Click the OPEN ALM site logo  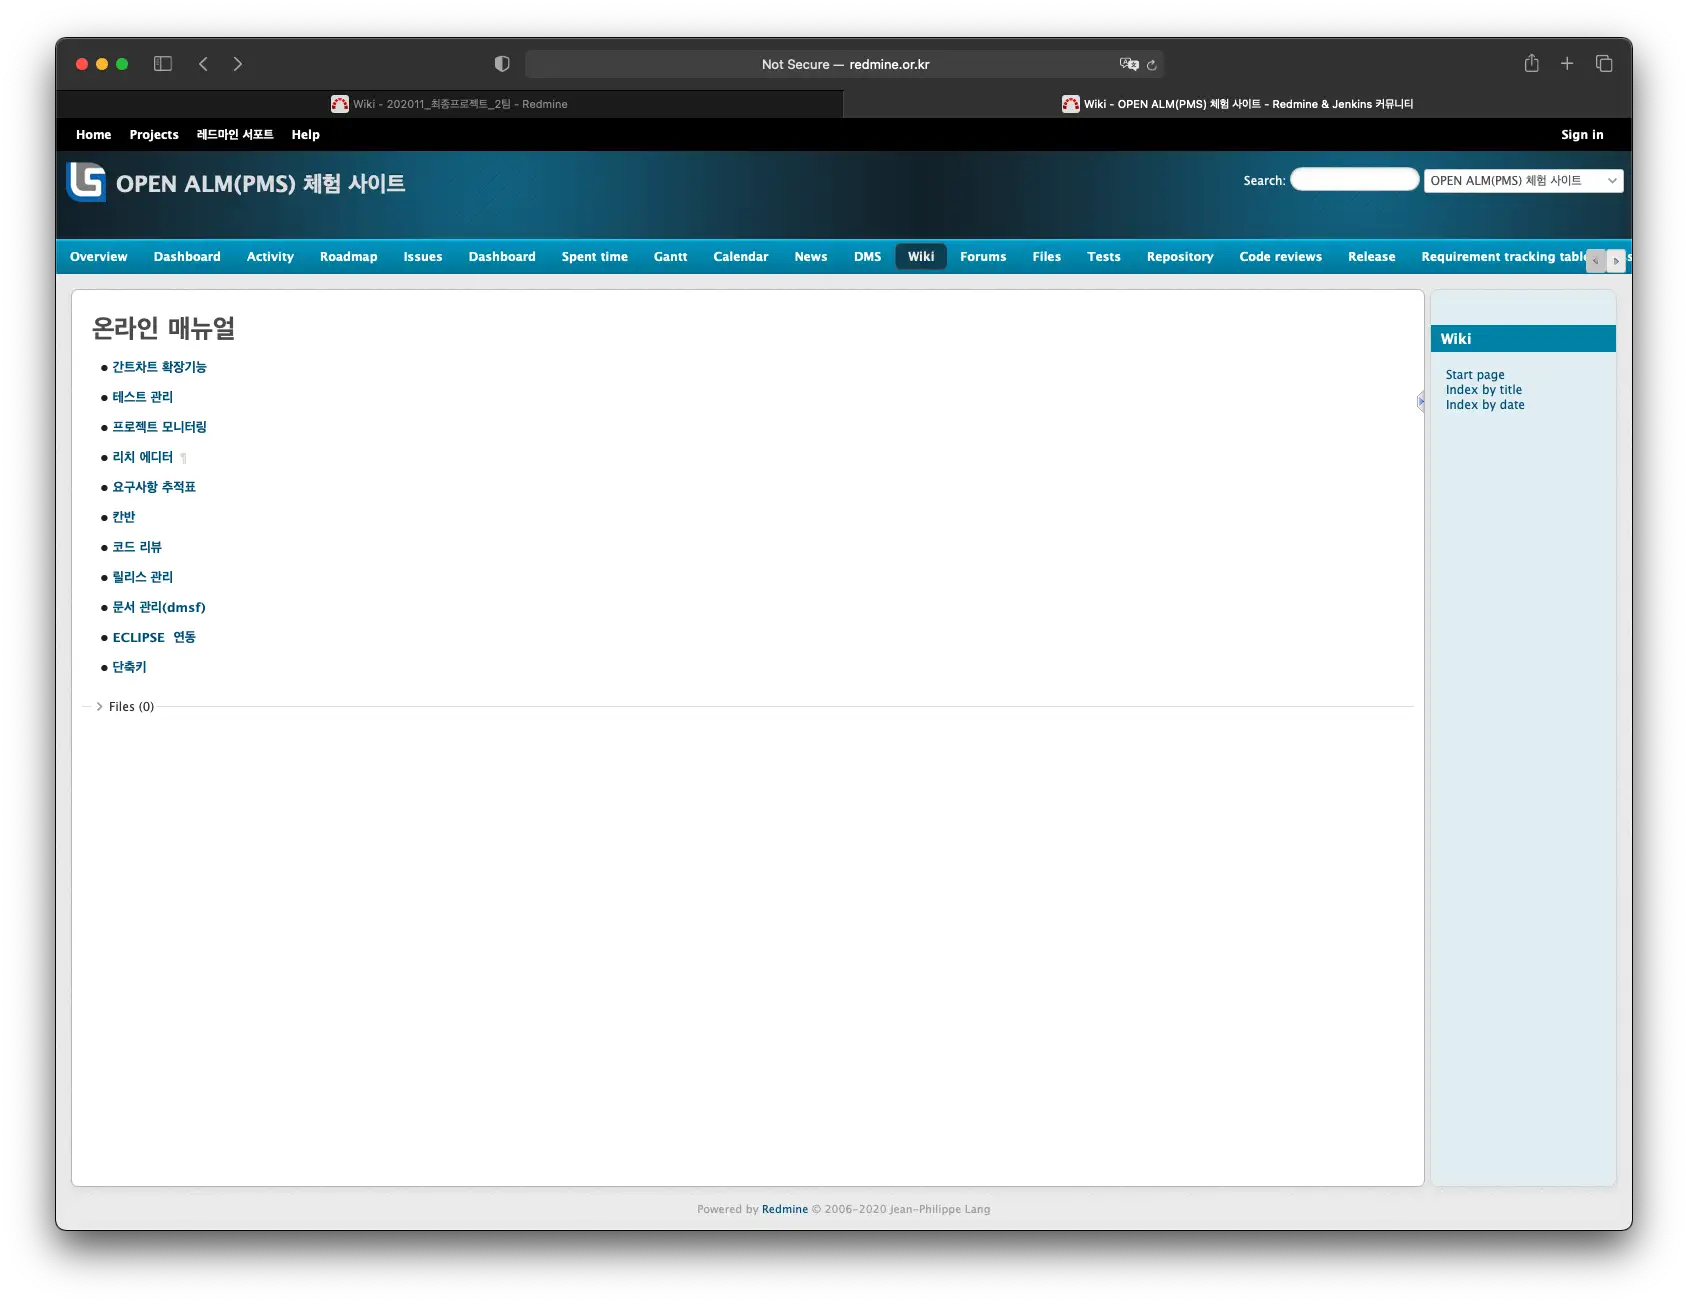click(86, 182)
